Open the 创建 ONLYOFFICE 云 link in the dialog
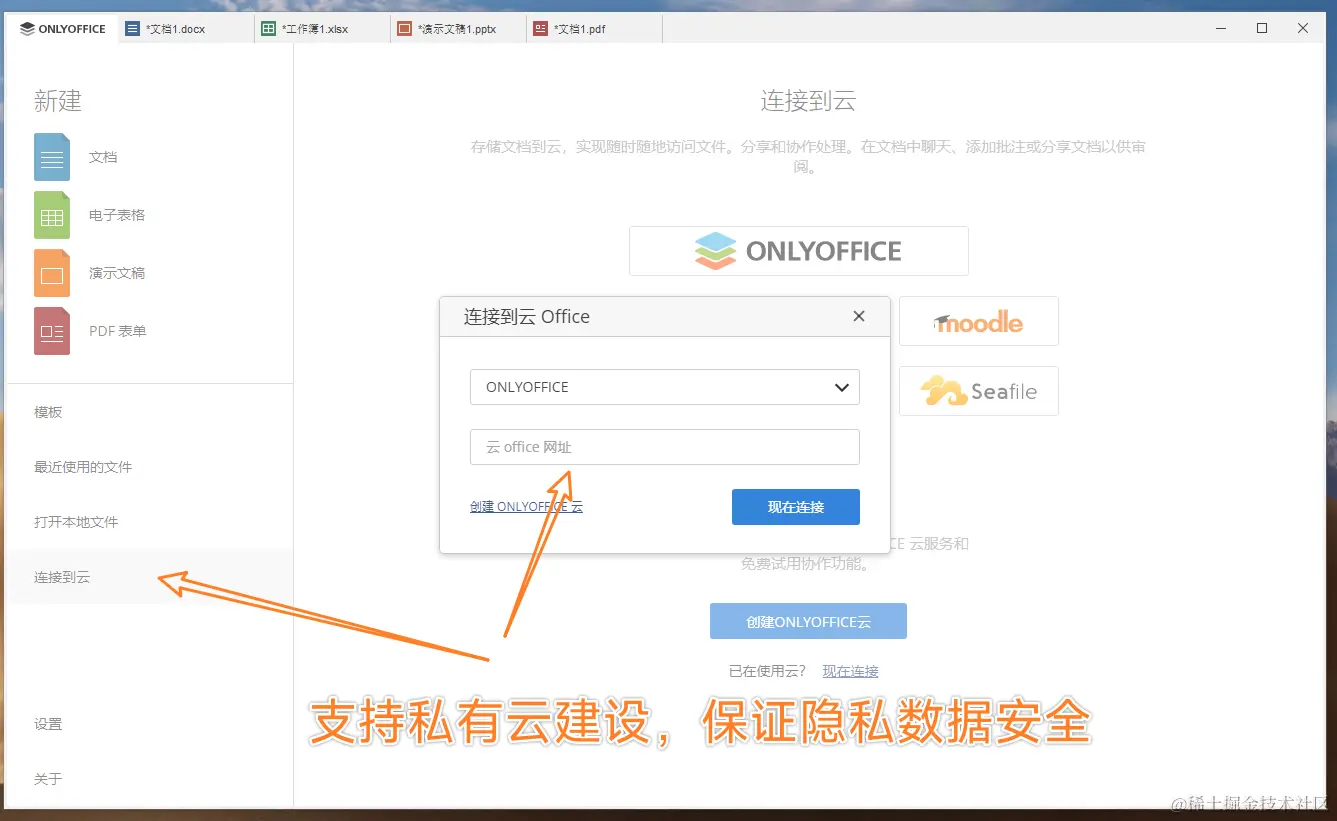Image resolution: width=1337 pixels, height=821 pixels. 526,507
